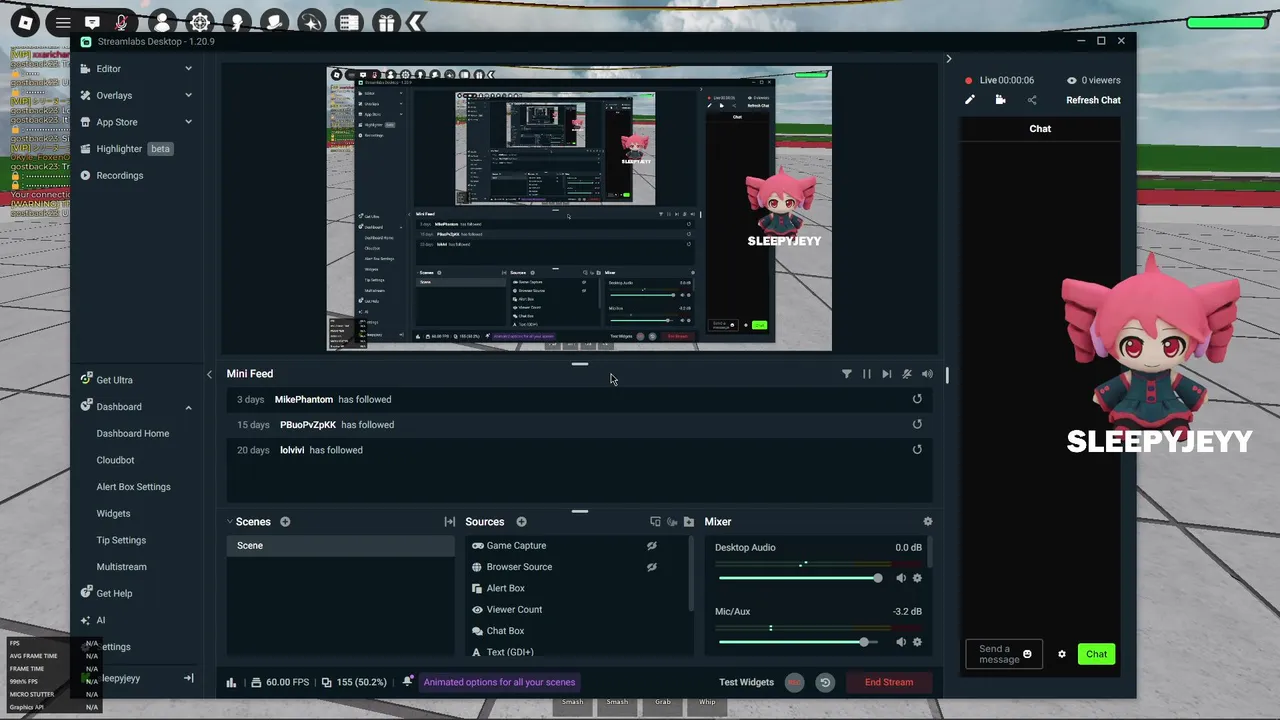Viewport: 1280px width, 720px height.
Task: Open Get Help in sidebar
Action: pyautogui.click(x=106, y=593)
